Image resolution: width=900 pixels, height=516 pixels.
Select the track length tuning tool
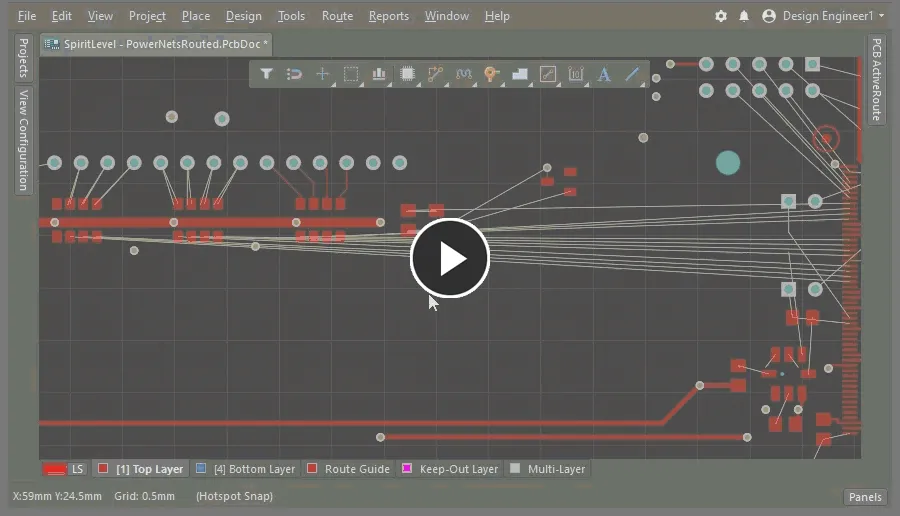click(464, 74)
